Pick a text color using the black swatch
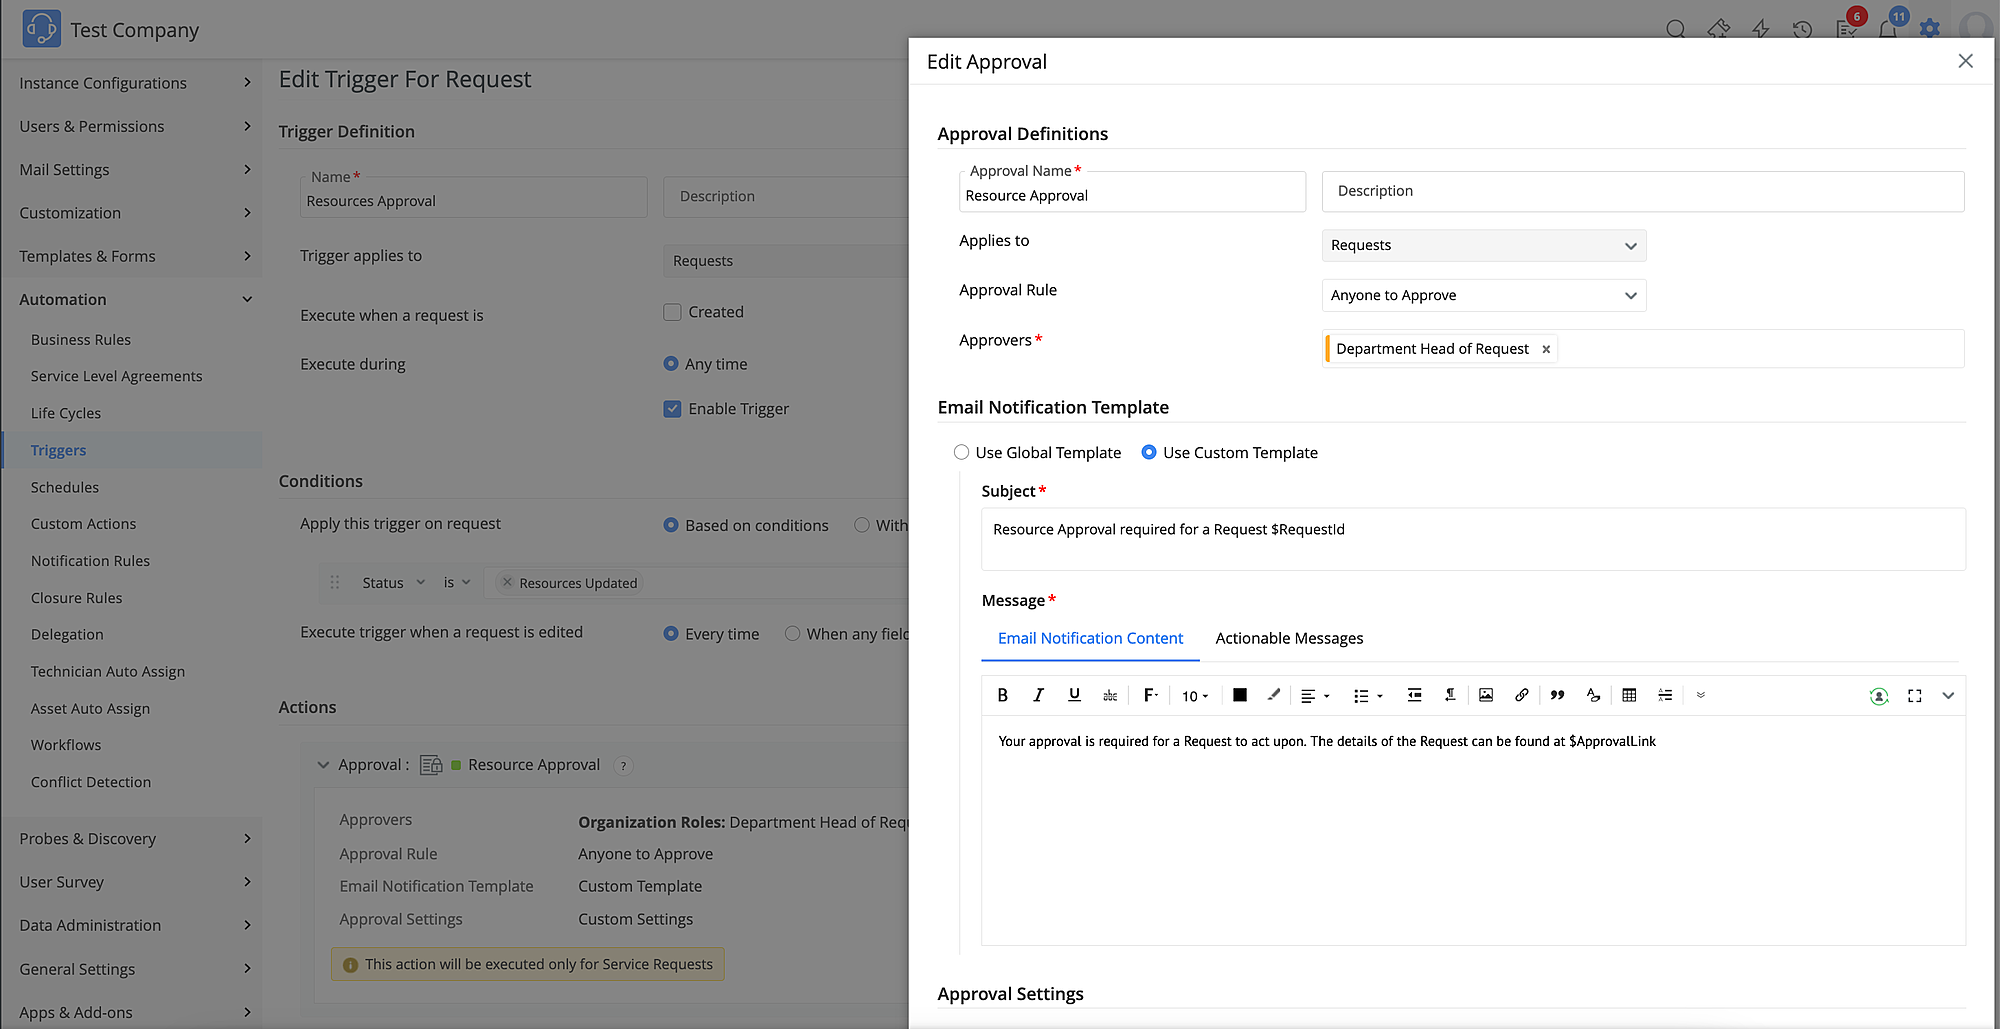The width and height of the screenshot is (2000, 1029). point(1240,695)
